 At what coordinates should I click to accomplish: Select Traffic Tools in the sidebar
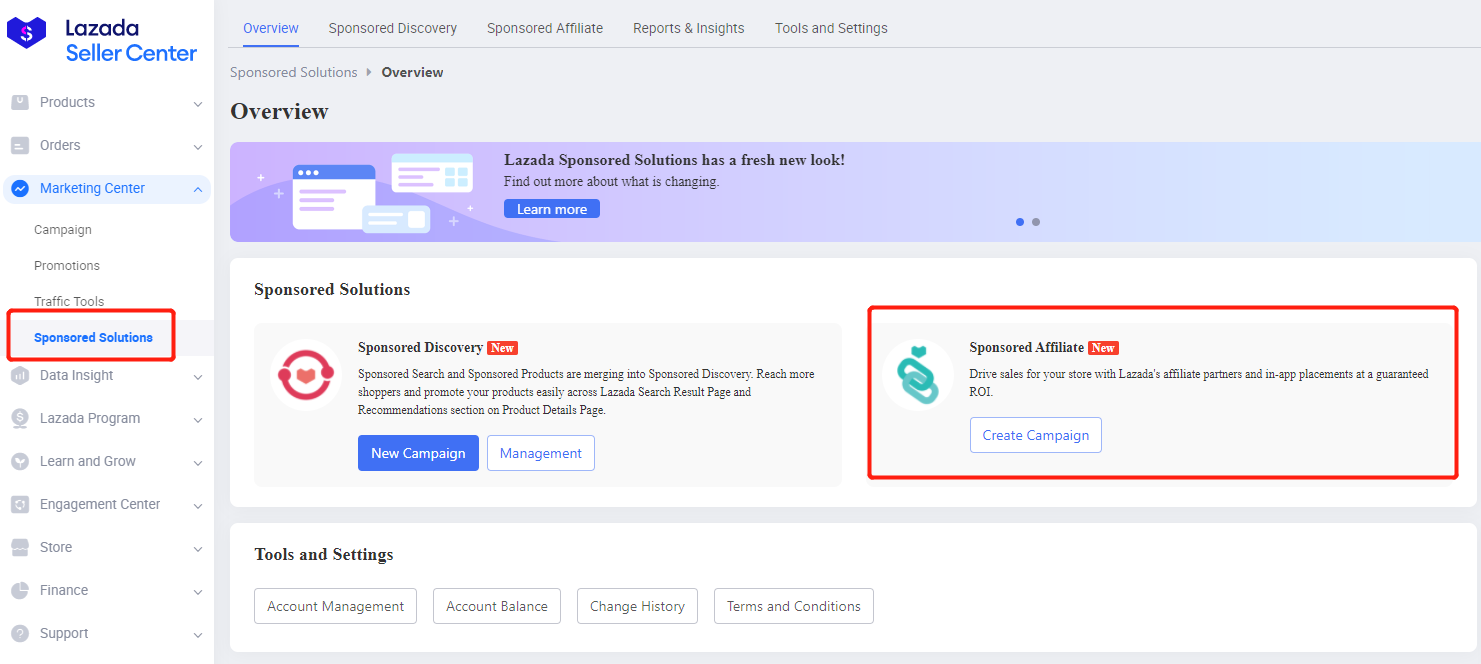69,302
